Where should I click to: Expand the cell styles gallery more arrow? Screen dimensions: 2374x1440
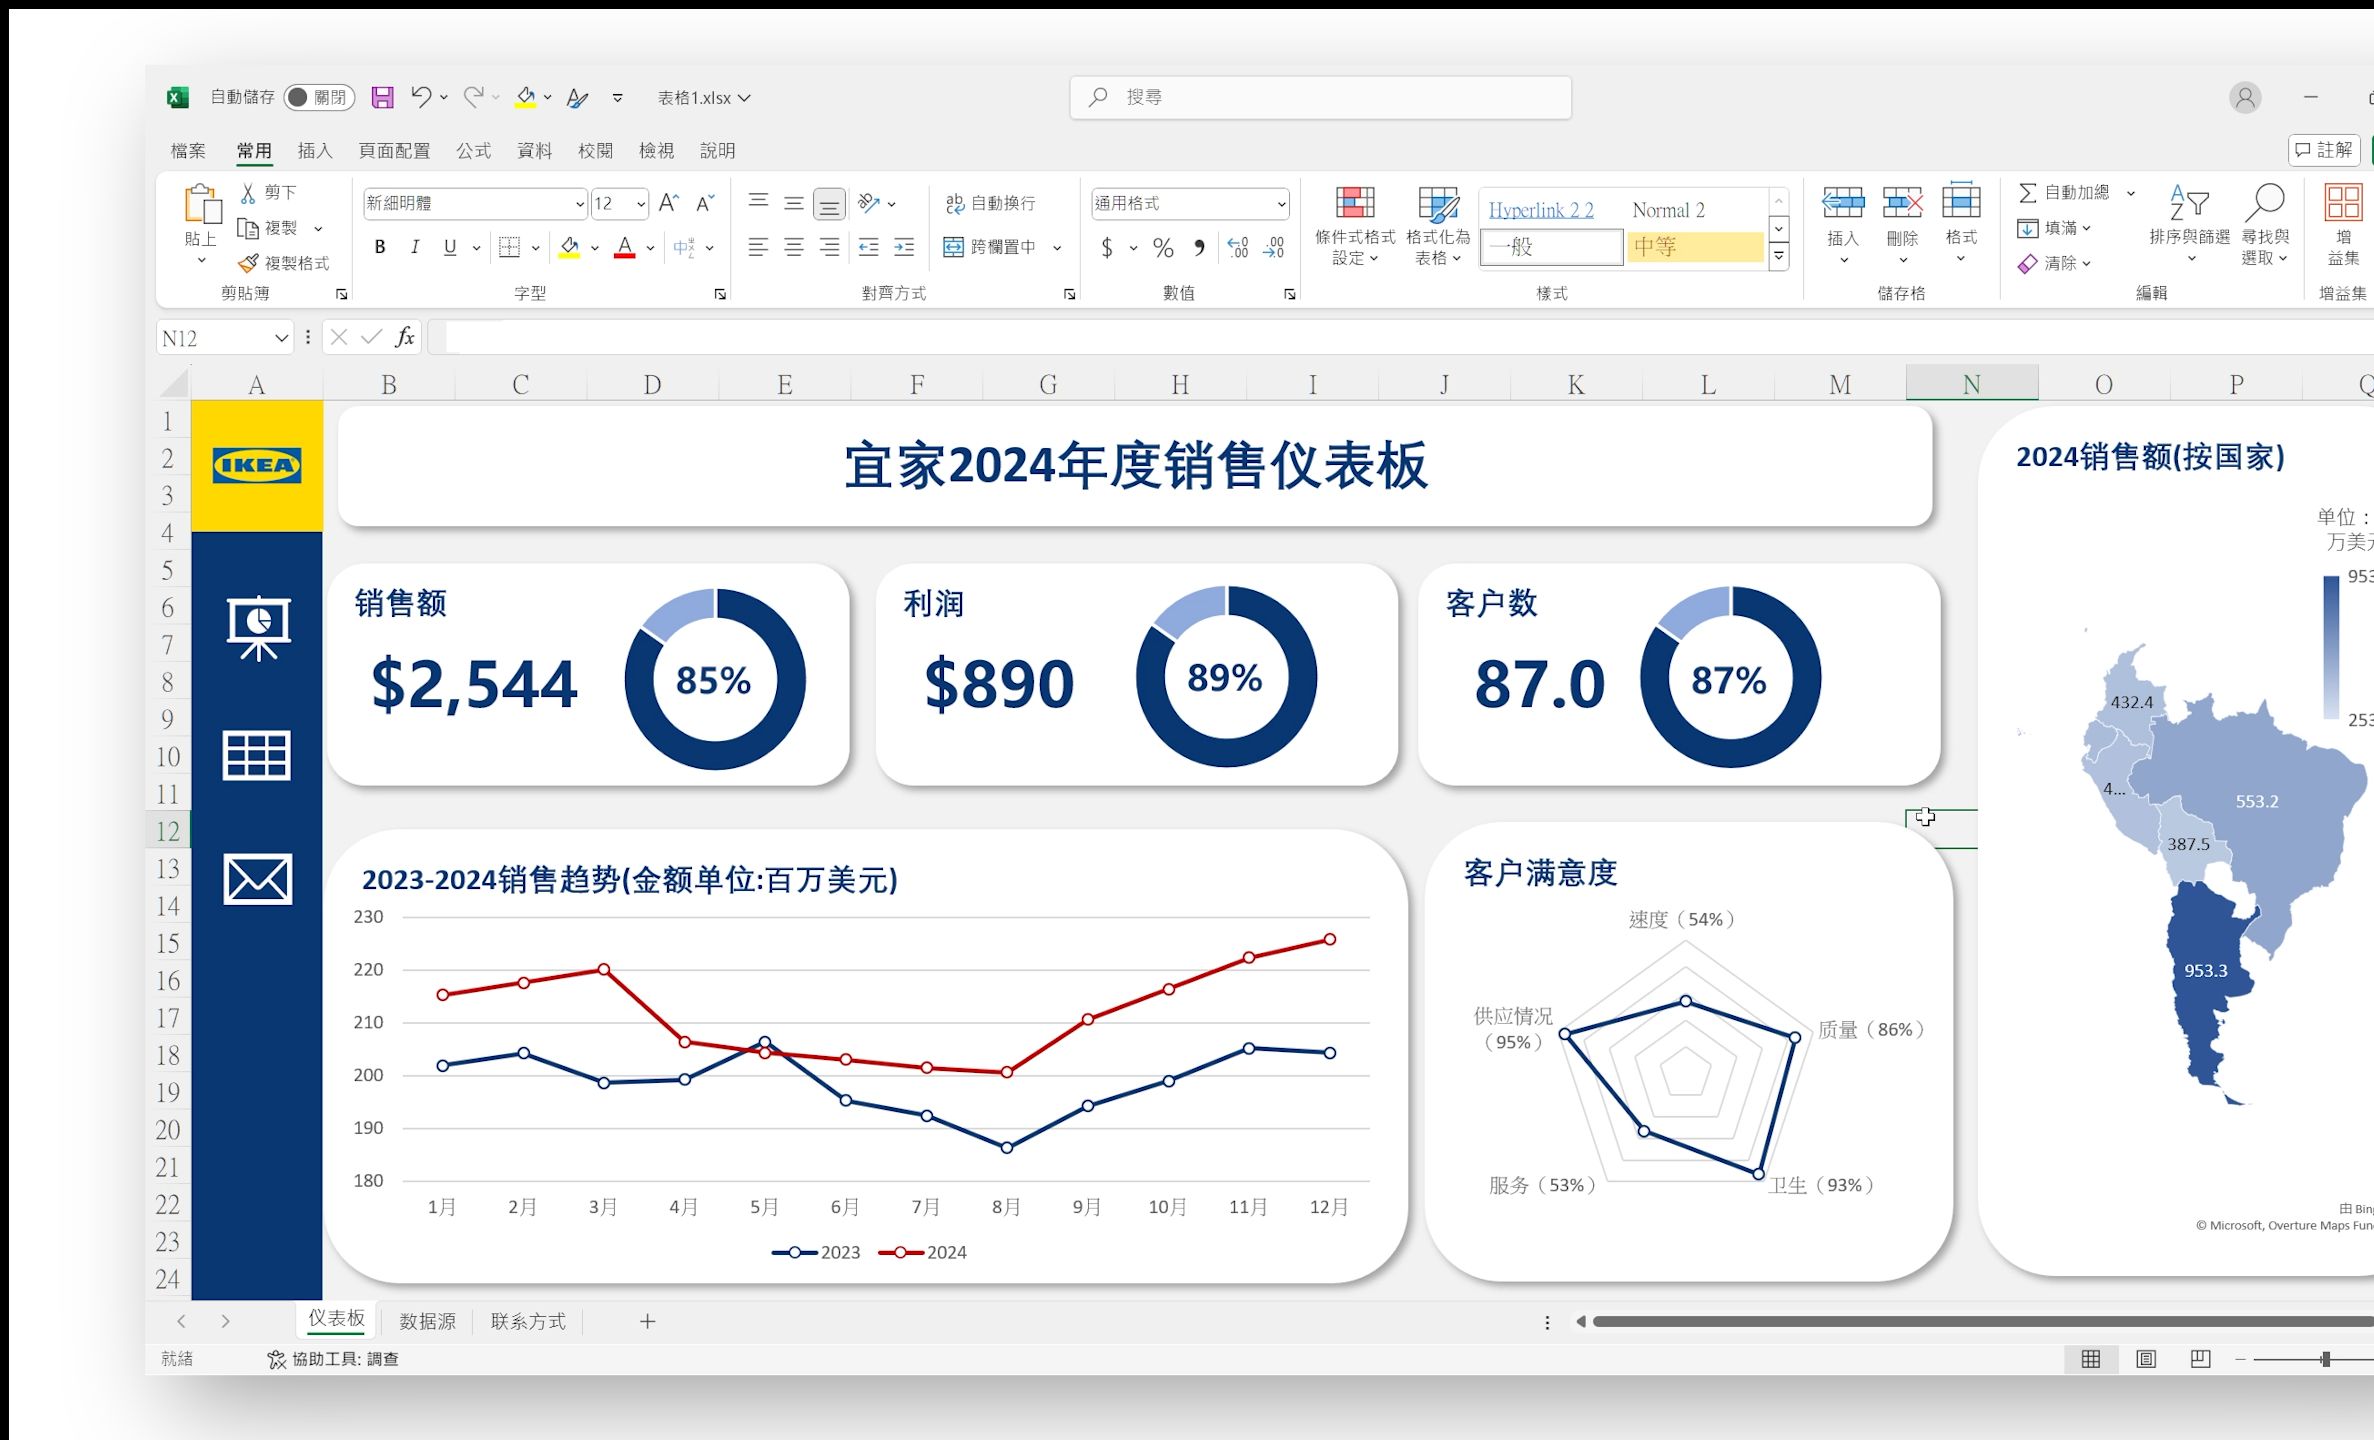(1779, 257)
